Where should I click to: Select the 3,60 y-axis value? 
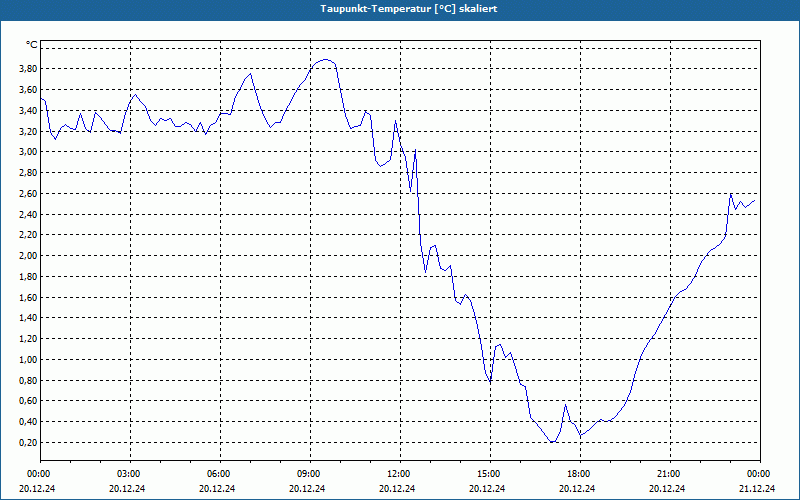pos(29,90)
